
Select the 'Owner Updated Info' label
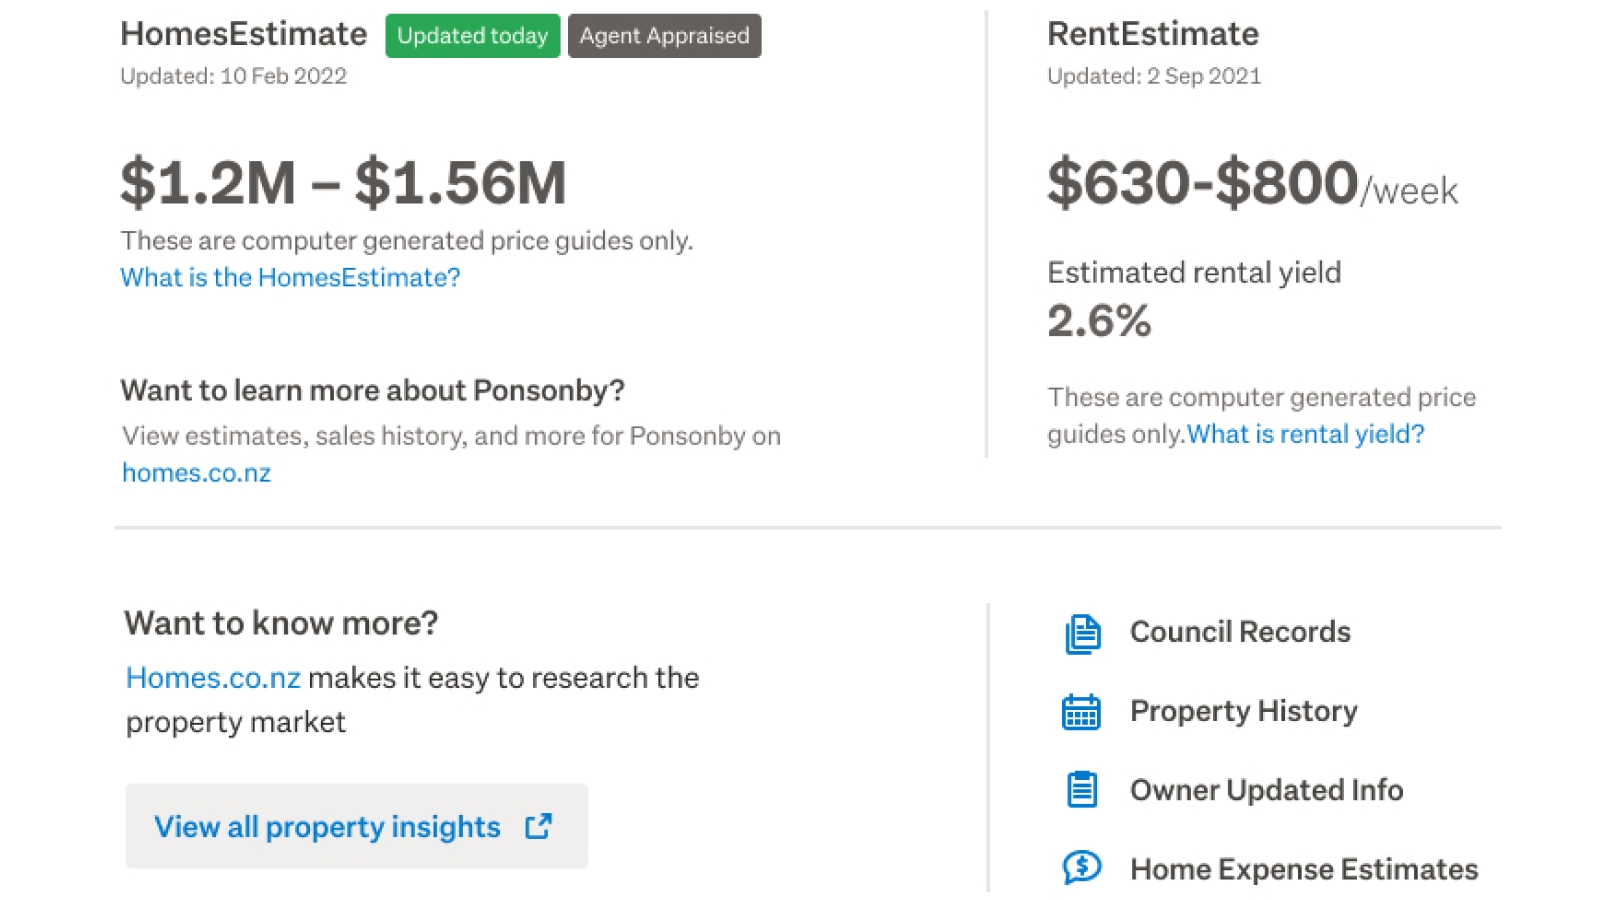coord(1266,790)
